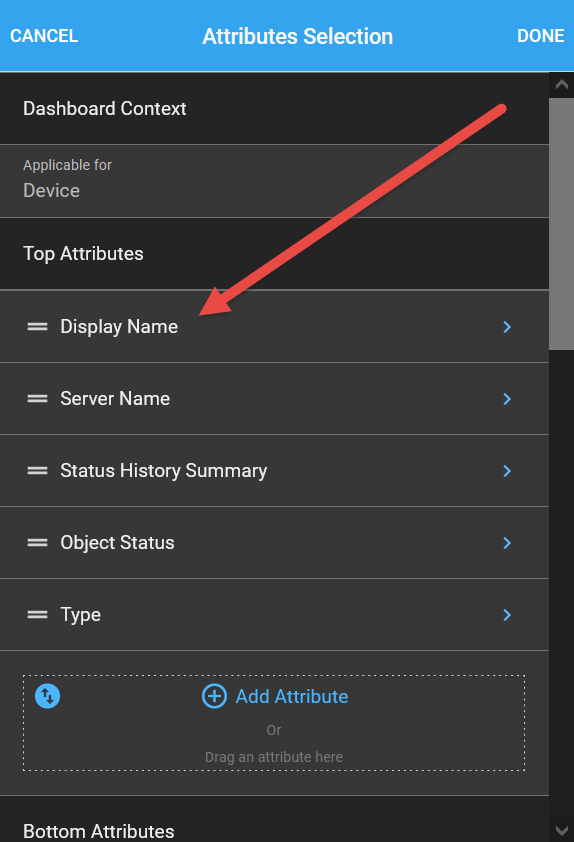This screenshot has height=842, width=574.
Task: Expand the Display Name attribute chevron
Action: point(507,326)
